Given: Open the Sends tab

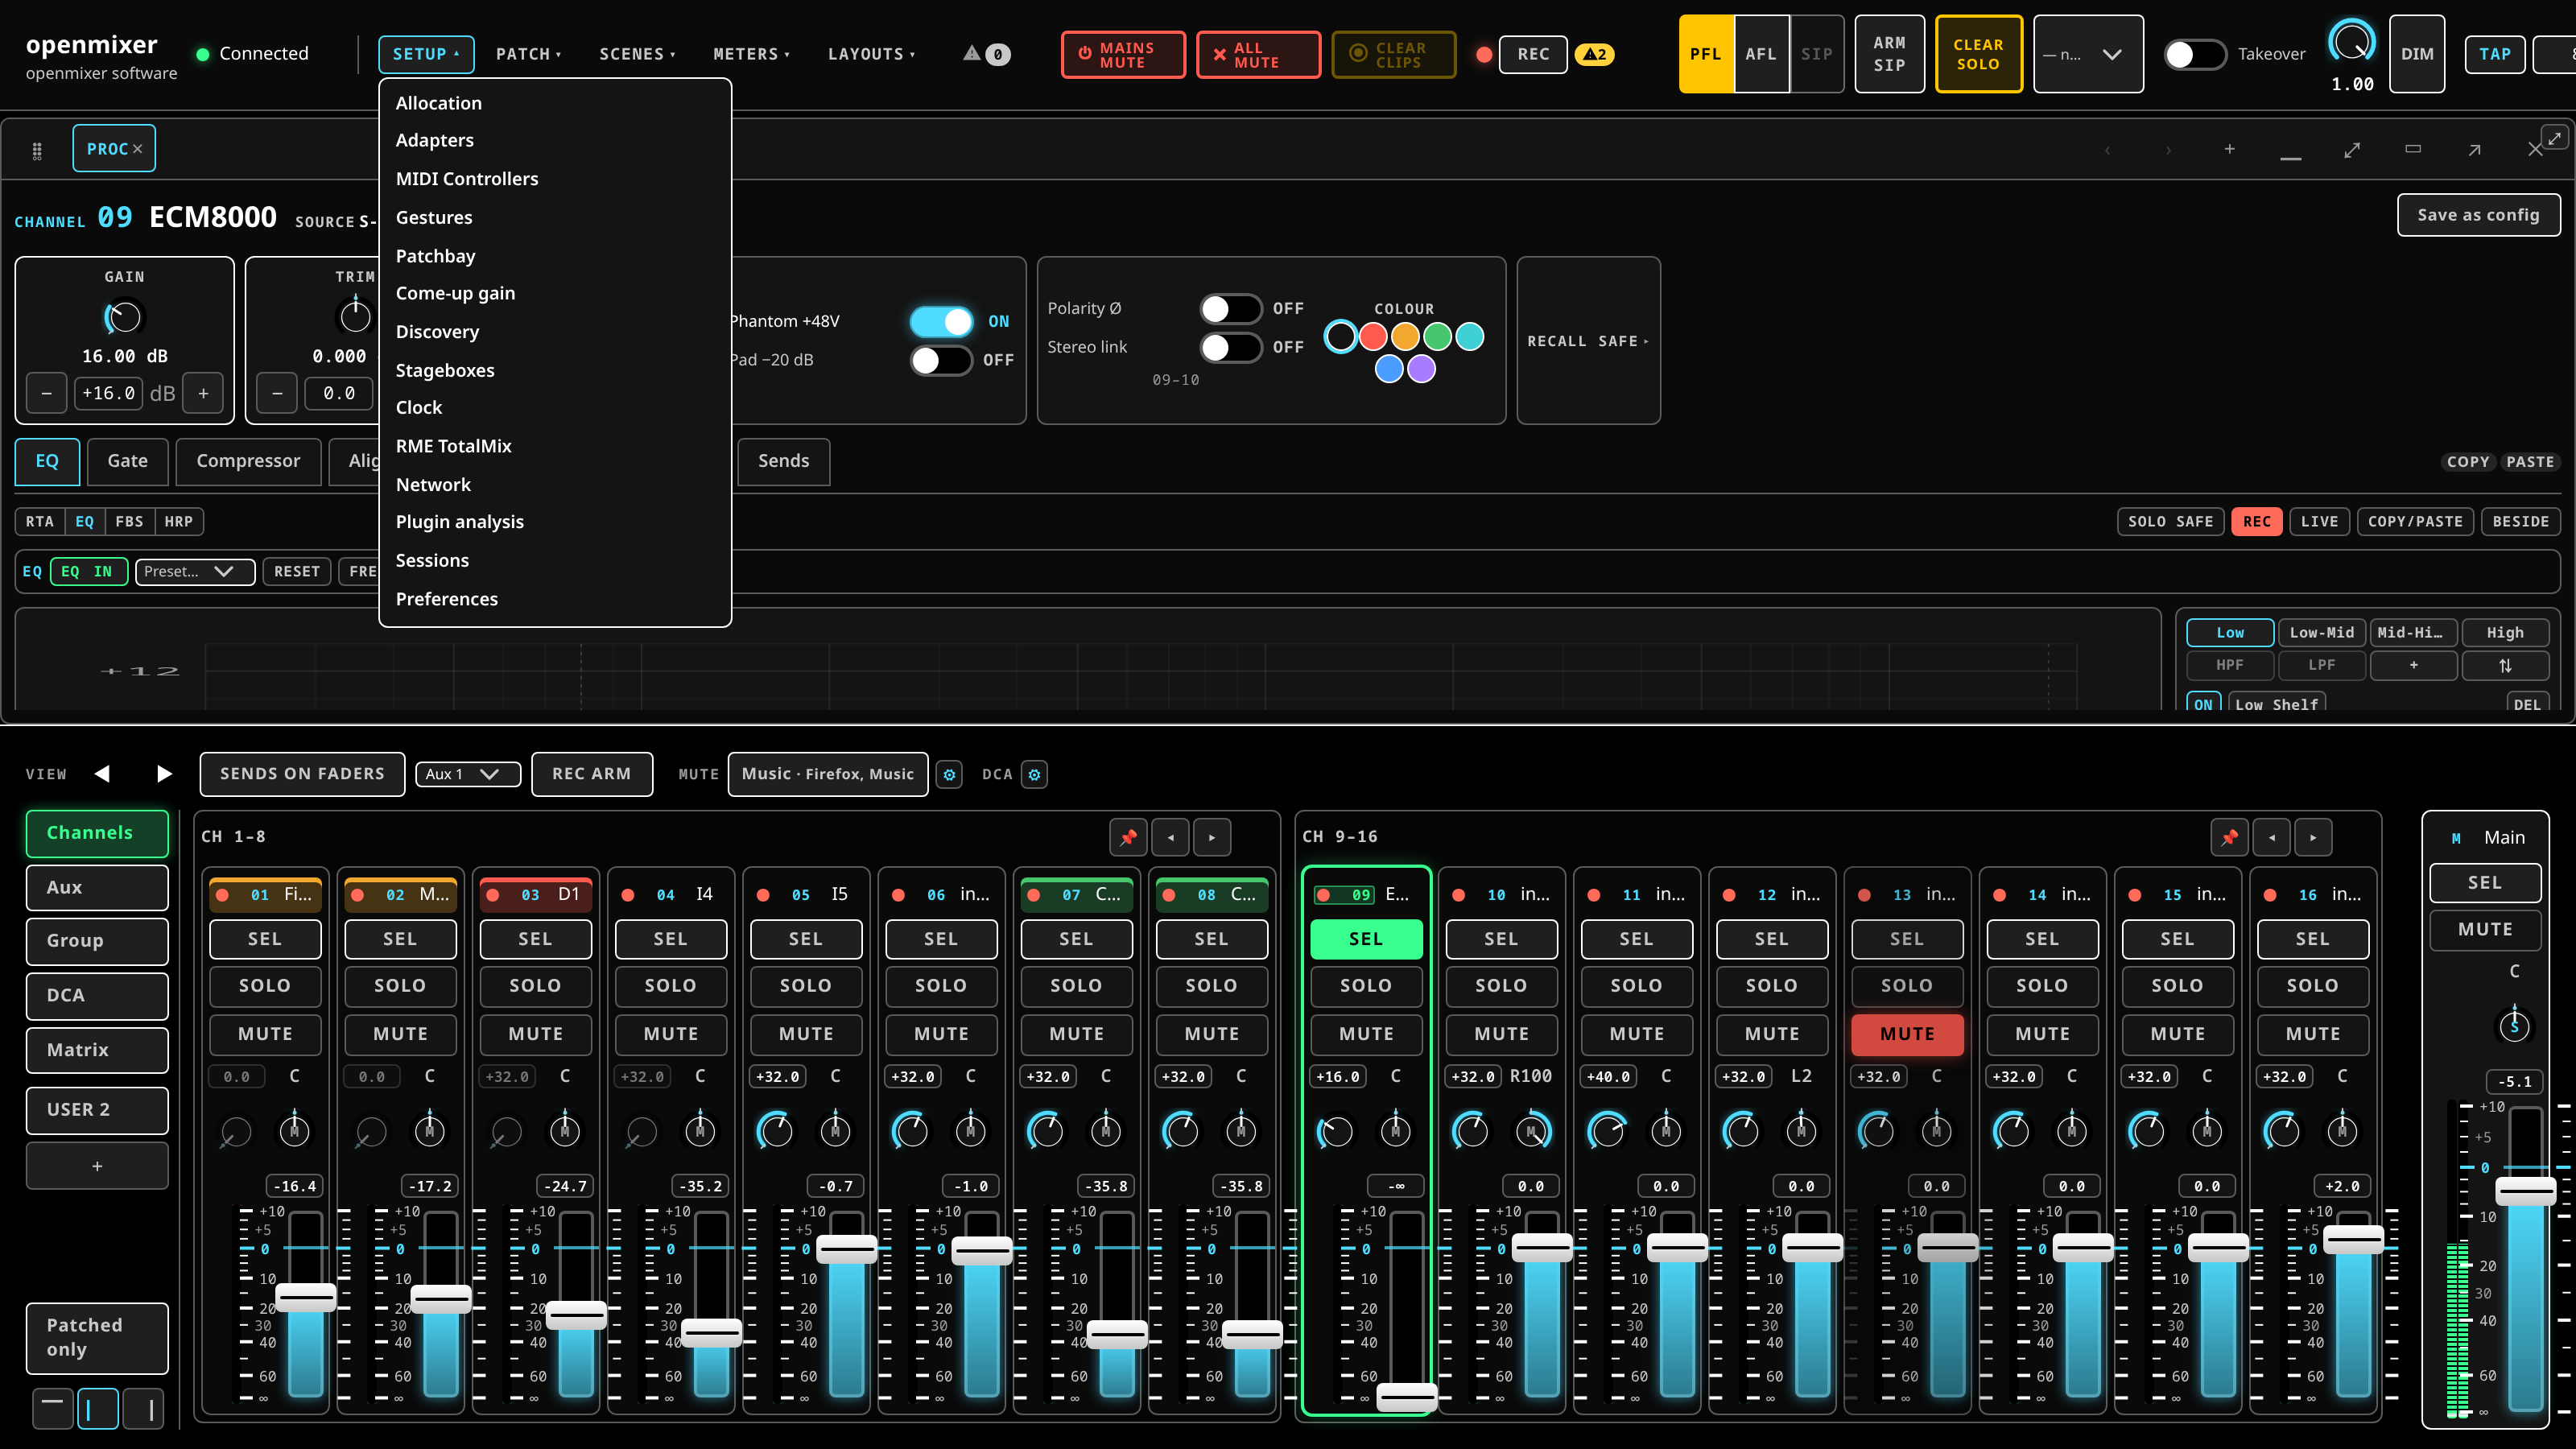Looking at the screenshot, I should coord(783,461).
